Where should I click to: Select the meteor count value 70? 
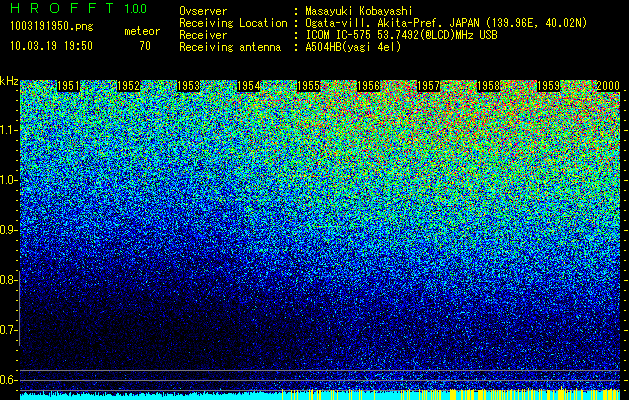(145, 46)
